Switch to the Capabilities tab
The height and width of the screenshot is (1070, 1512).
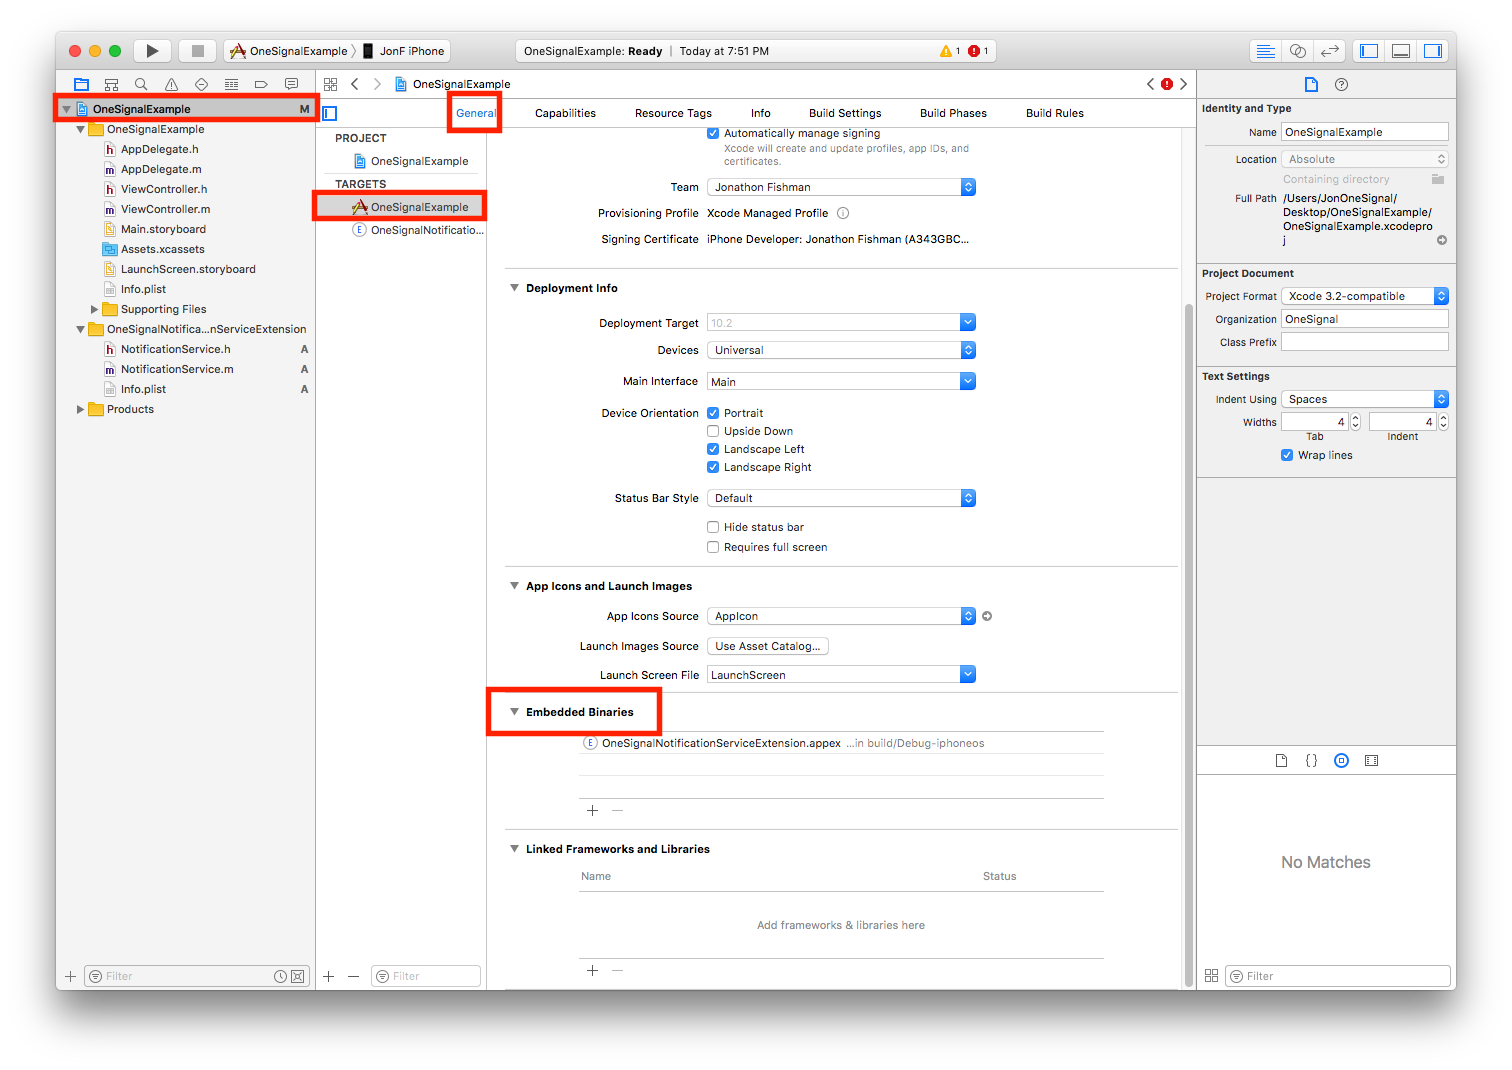565,113
